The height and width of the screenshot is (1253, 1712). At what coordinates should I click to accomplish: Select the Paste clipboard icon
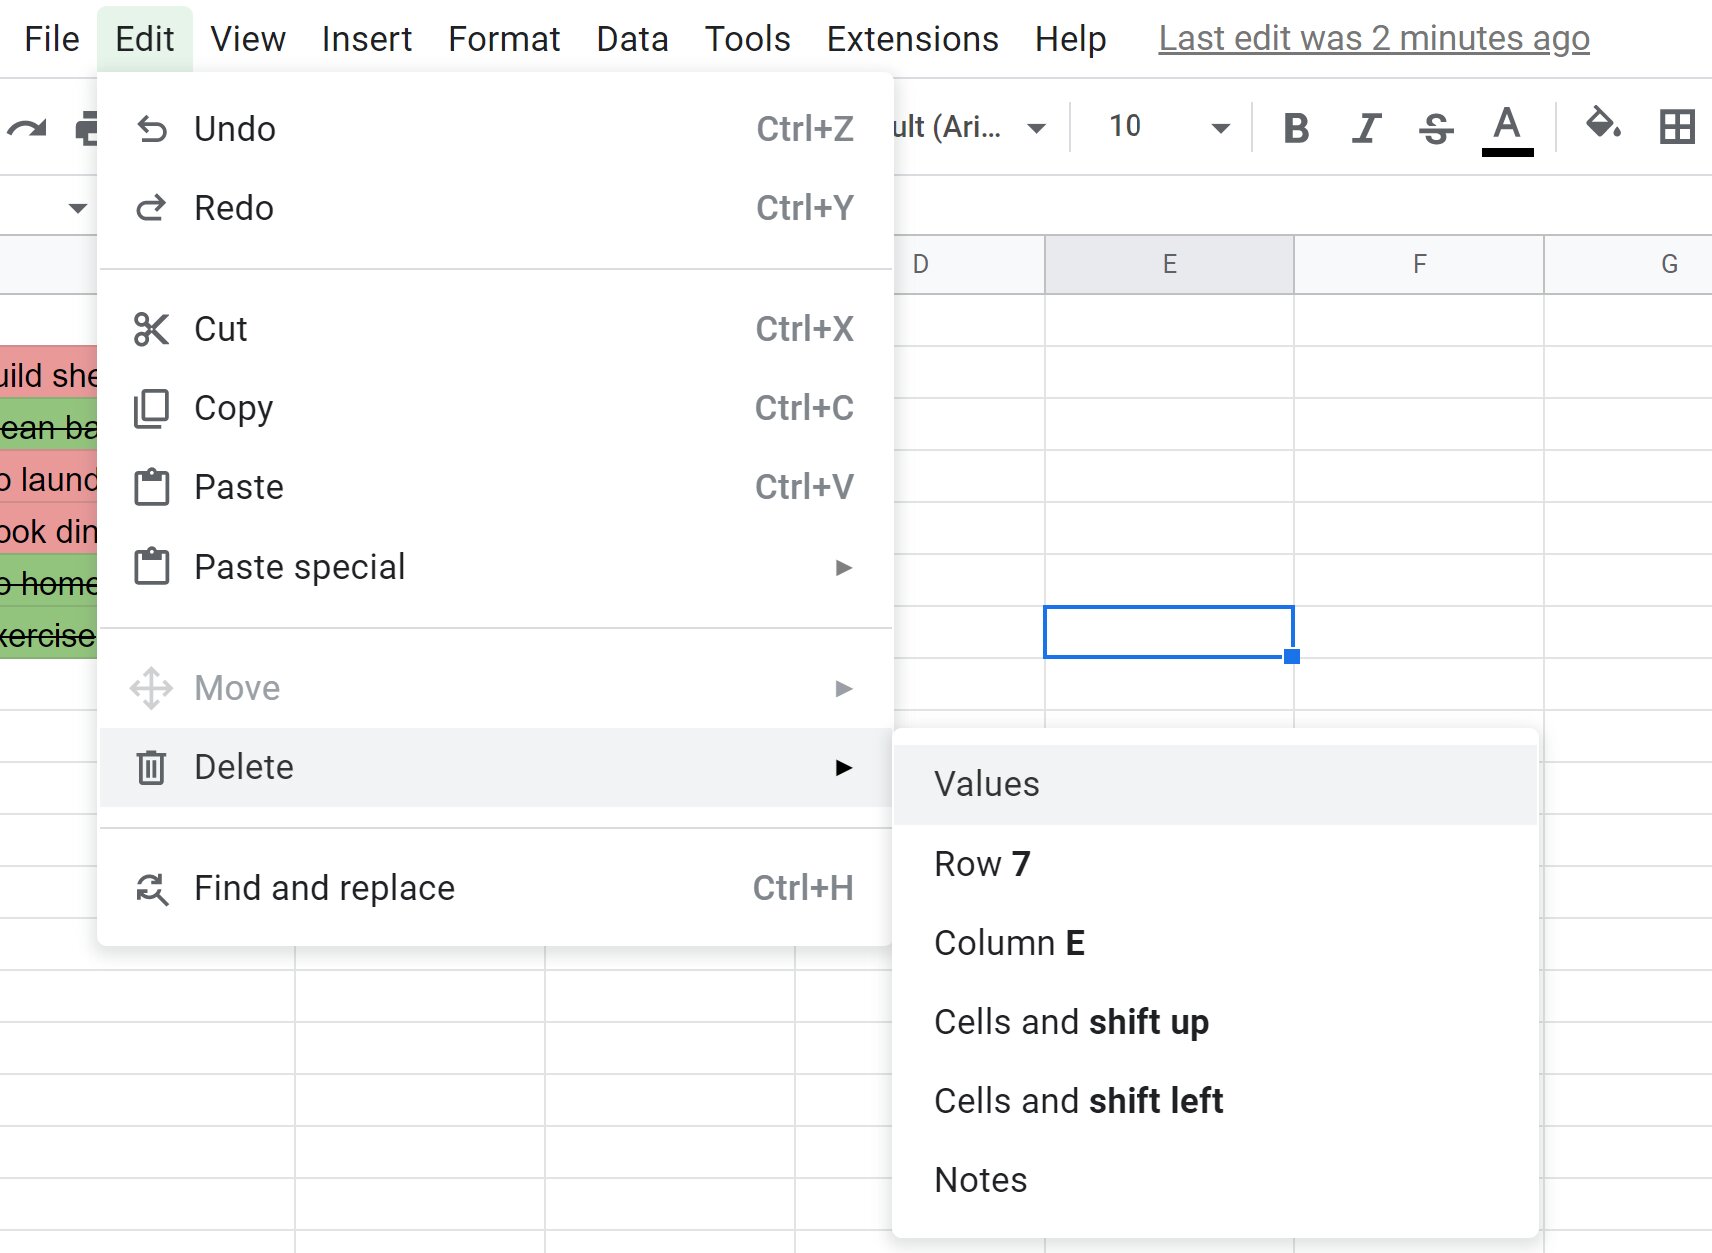(x=152, y=487)
